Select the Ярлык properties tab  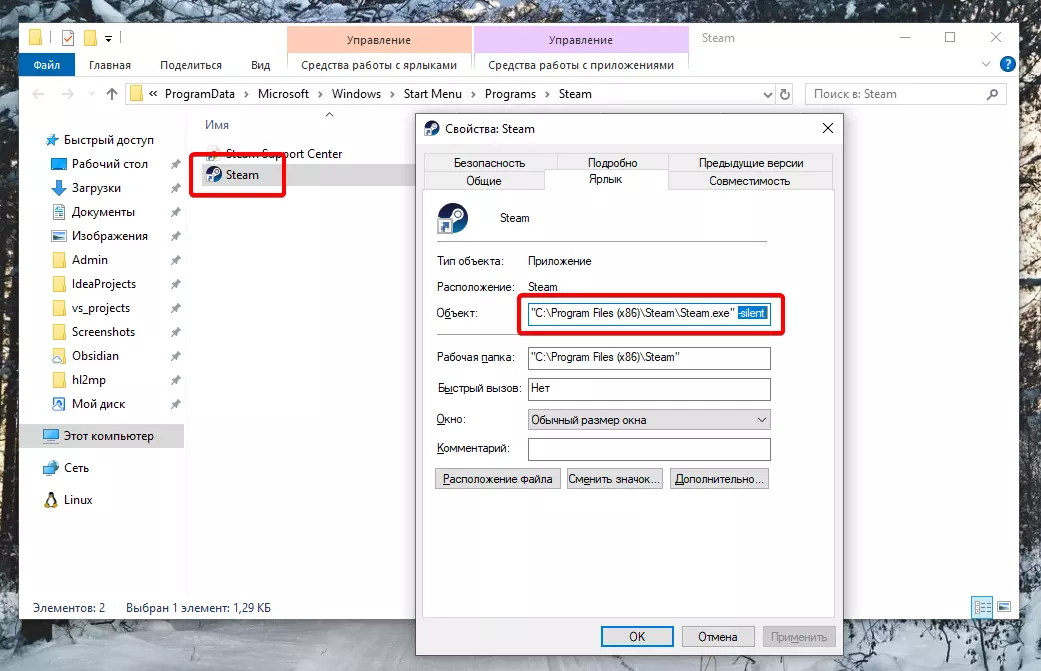coord(605,179)
